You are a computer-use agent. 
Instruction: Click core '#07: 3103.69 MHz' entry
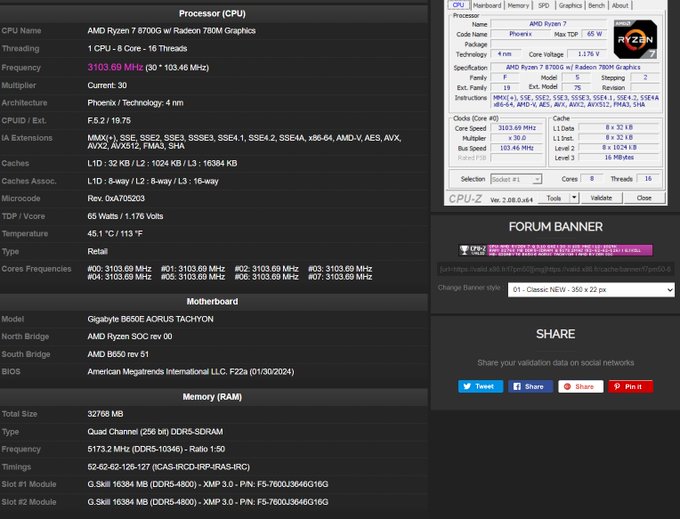tap(340, 277)
